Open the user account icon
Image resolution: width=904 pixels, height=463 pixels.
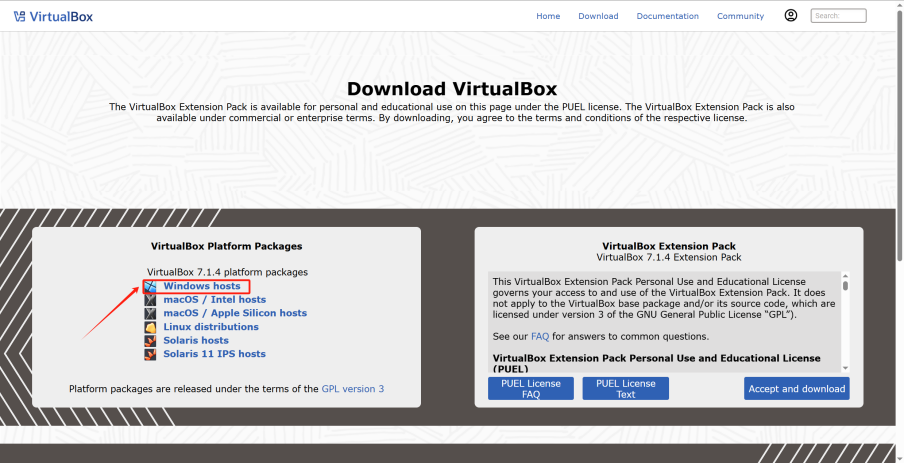(x=790, y=16)
